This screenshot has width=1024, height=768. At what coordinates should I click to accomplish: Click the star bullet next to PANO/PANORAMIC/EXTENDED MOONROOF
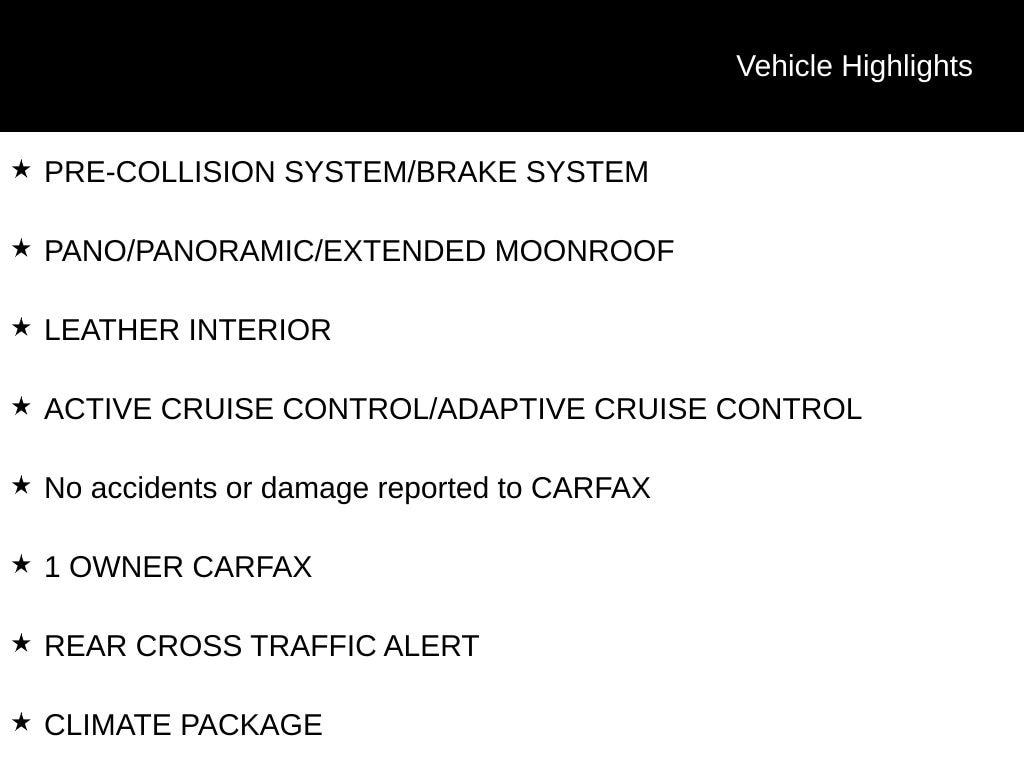click(x=21, y=248)
